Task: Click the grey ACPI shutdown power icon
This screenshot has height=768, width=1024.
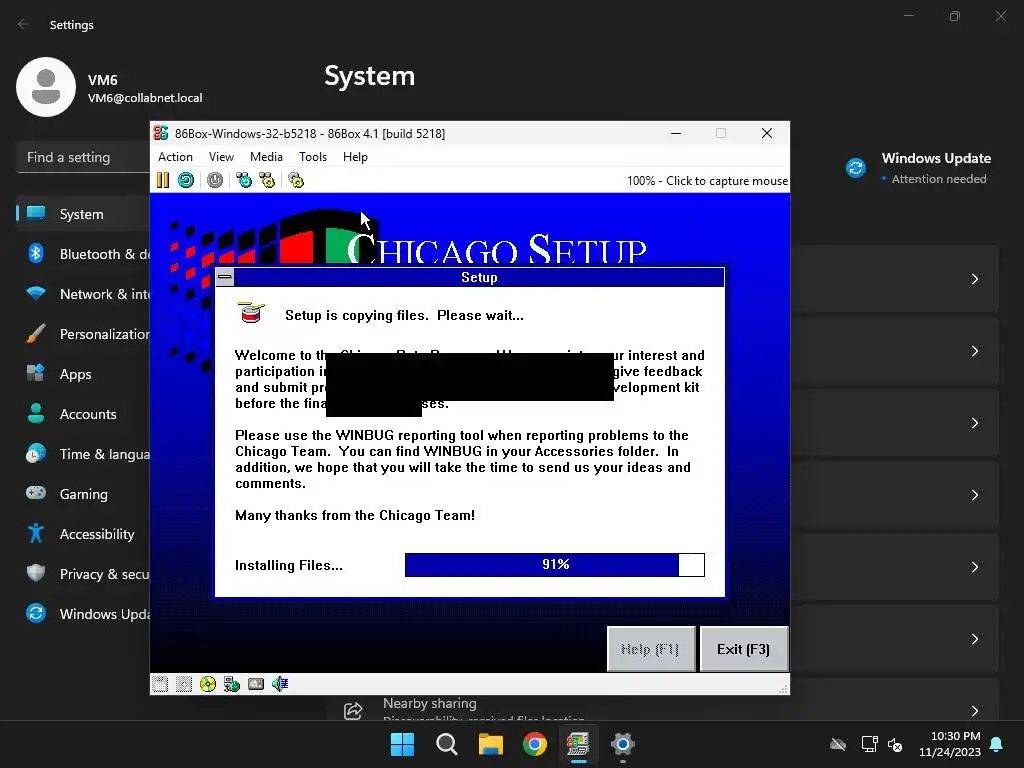Action: click(215, 180)
